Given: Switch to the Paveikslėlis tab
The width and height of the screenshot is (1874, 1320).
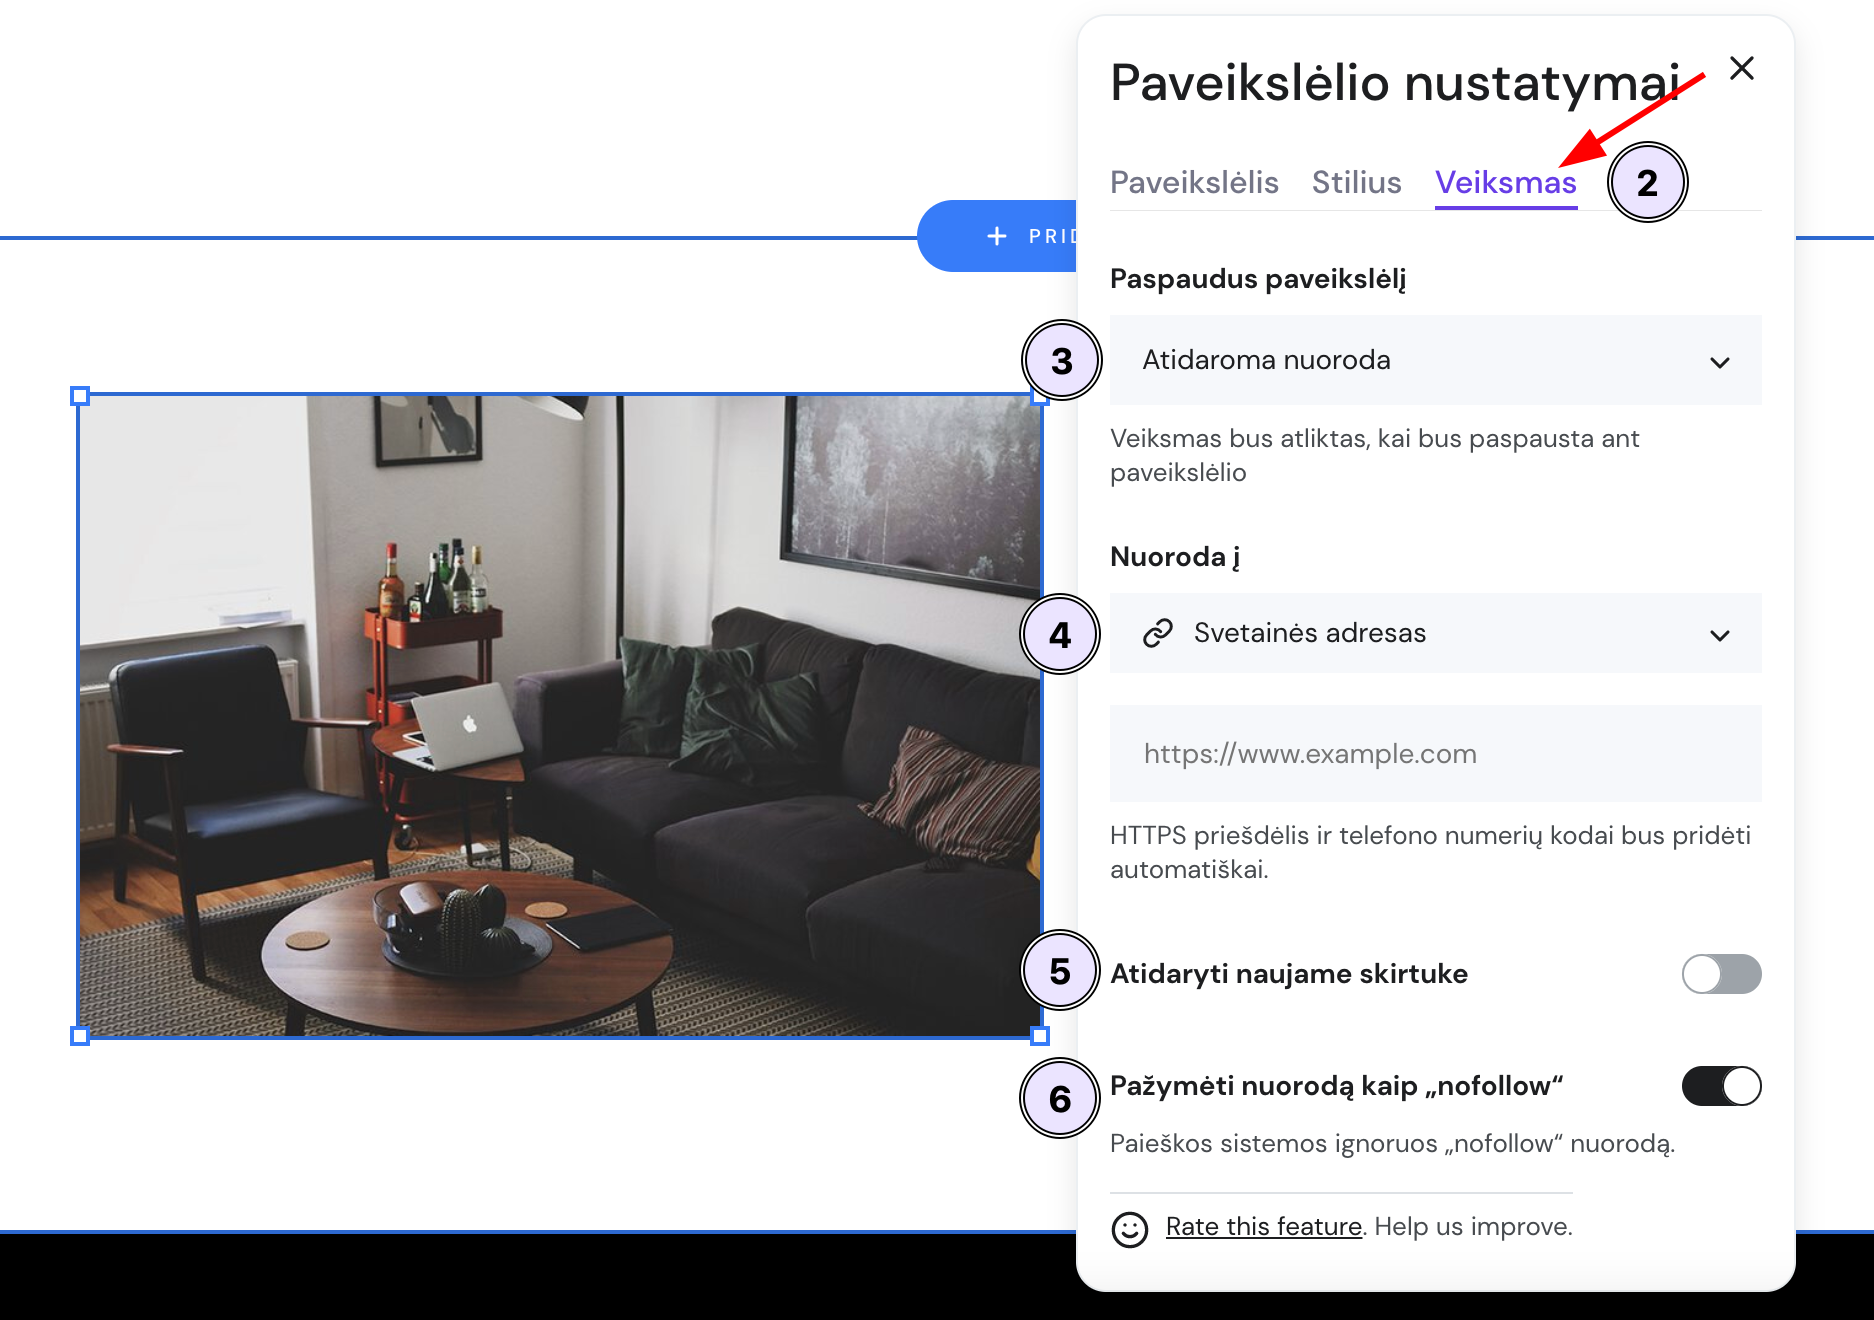Looking at the screenshot, I should coord(1194,182).
